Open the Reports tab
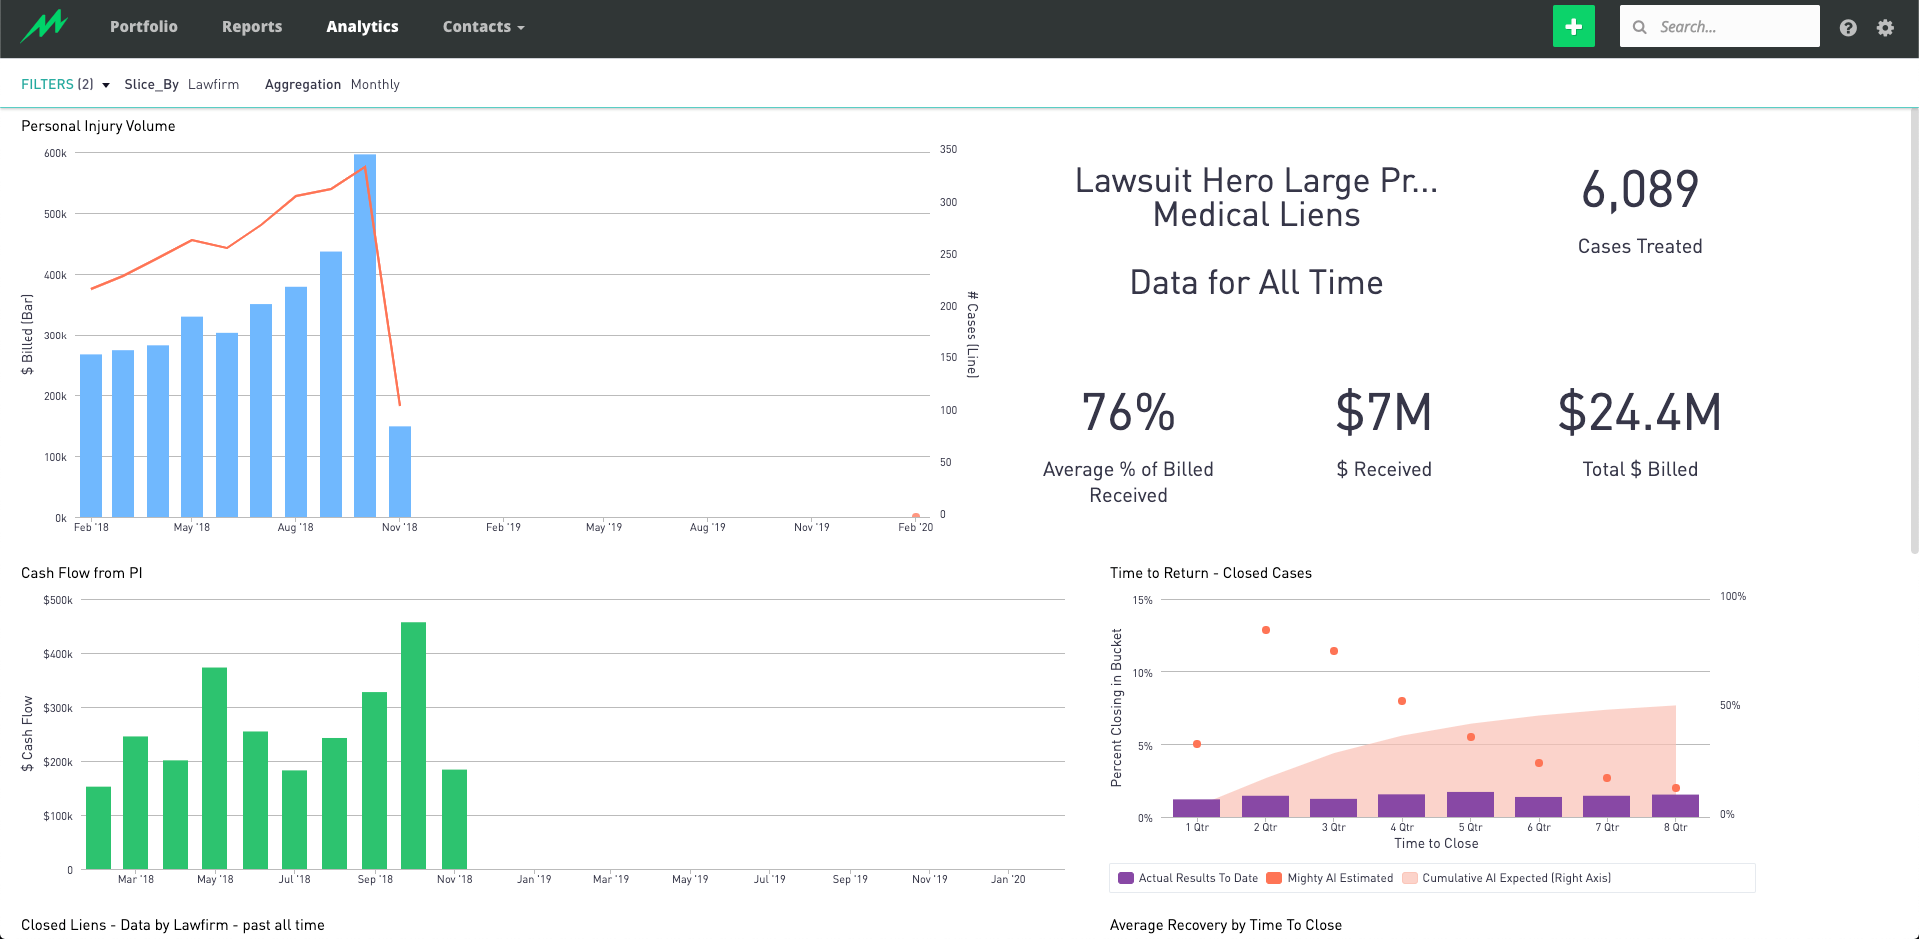Viewport: 1919px width, 939px height. click(x=252, y=27)
